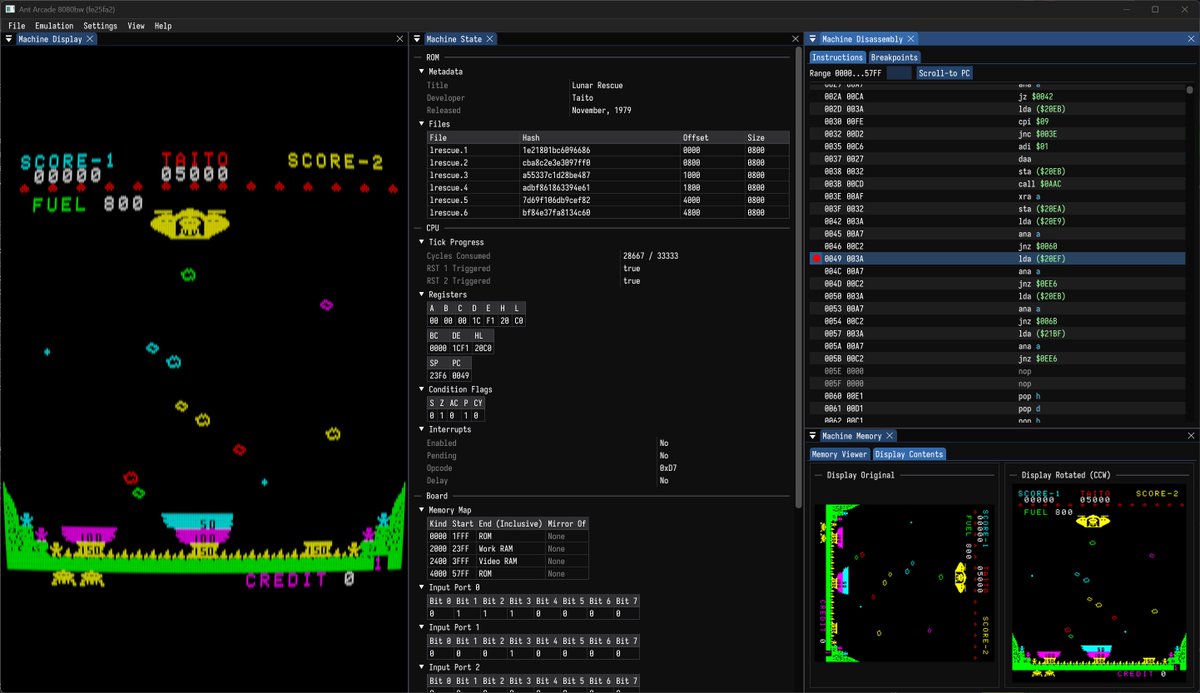This screenshot has width=1200, height=693.
Task: Collapse the Input Port 0 section
Action: (421, 587)
